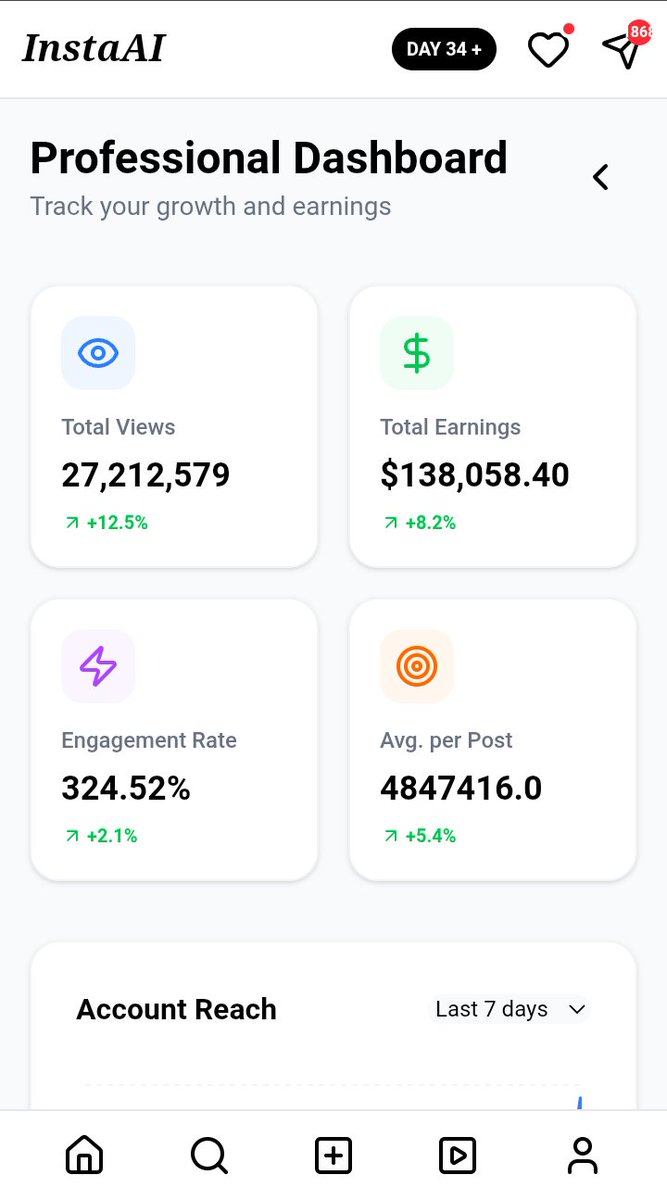Open Reels video tab in bottom bar
Screen dimensions: 667x1200
458,1156
